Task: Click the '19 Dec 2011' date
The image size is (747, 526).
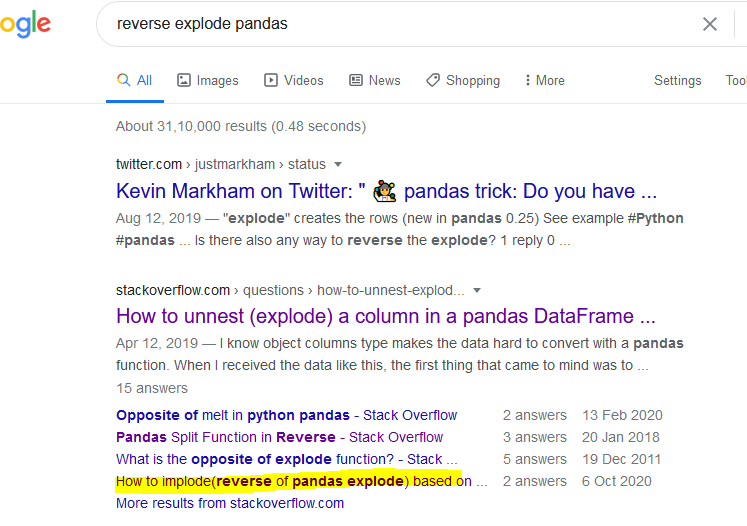Action: pos(621,459)
